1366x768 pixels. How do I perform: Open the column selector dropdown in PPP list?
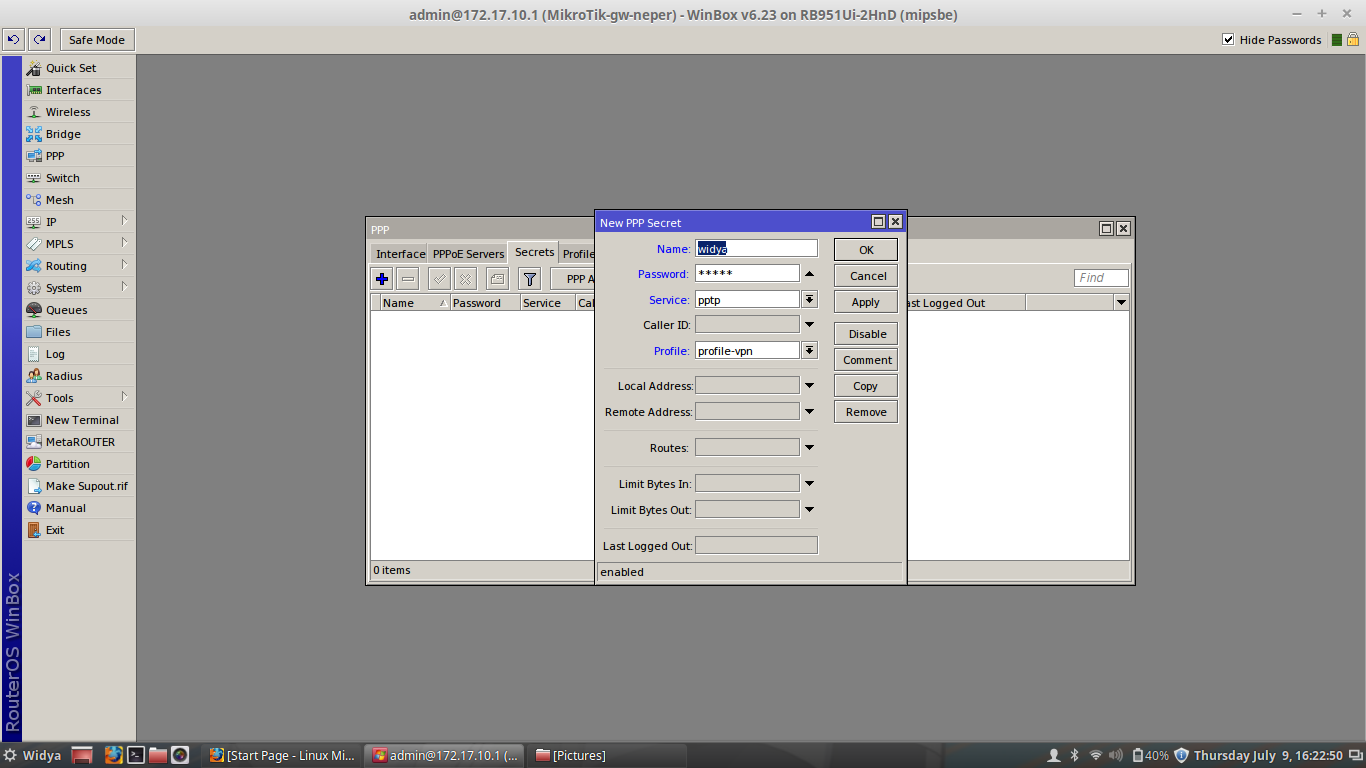(x=1121, y=302)
